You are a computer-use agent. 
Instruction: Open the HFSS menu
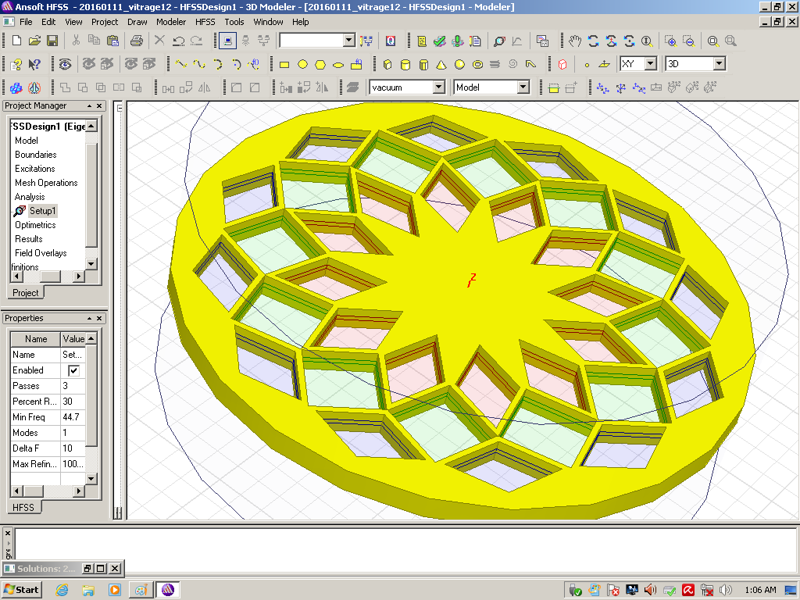pyautogui.click(x=204, y=21)
